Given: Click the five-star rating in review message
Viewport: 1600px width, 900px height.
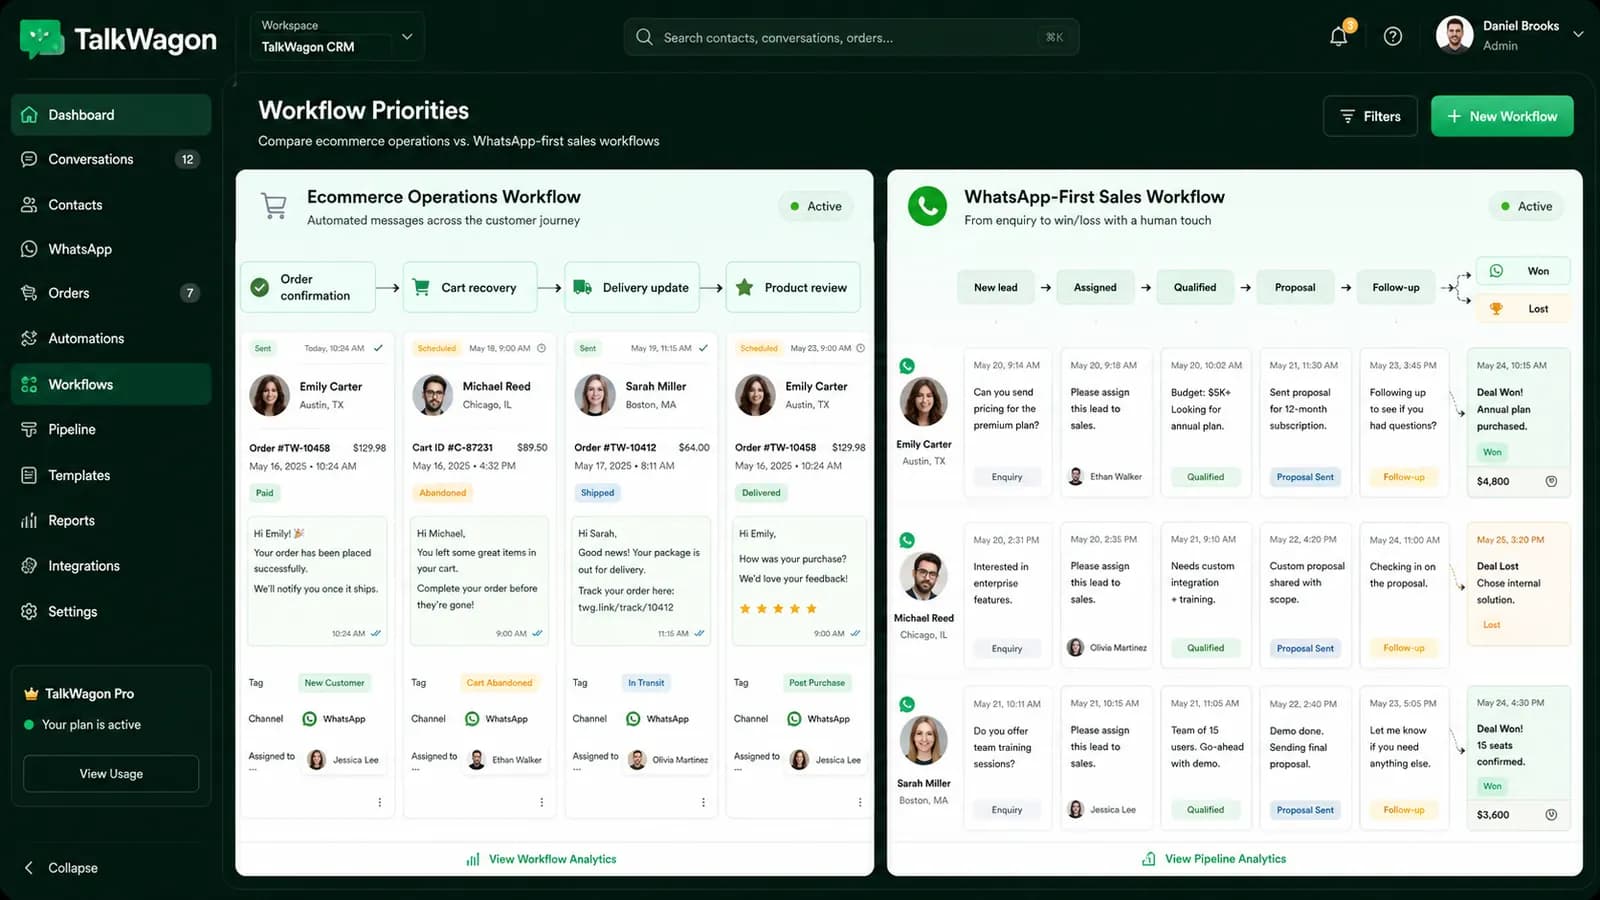Looking at the screenshot, I should [778, 608].
